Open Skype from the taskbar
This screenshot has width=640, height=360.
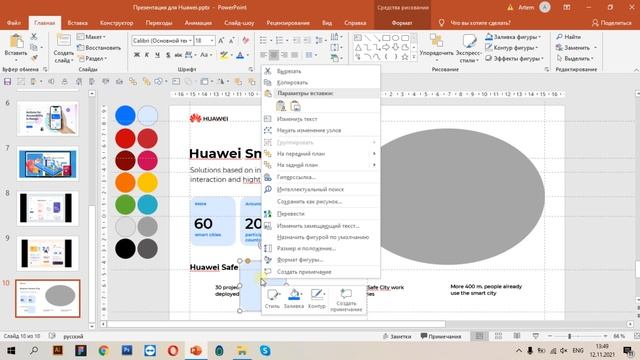(x=265, y=350)
